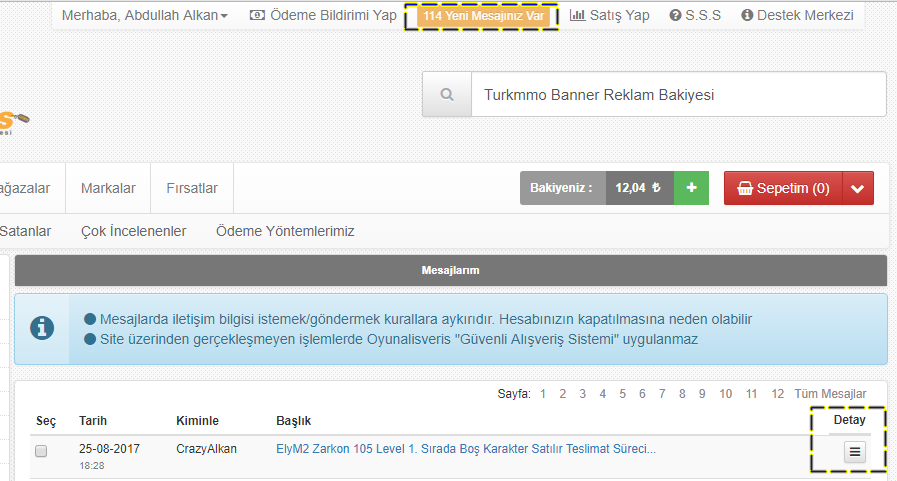Open the Merhaba, Abdullah Alkan account dropdown
This screenshot has width=897, height=481.
pos(144,15)
